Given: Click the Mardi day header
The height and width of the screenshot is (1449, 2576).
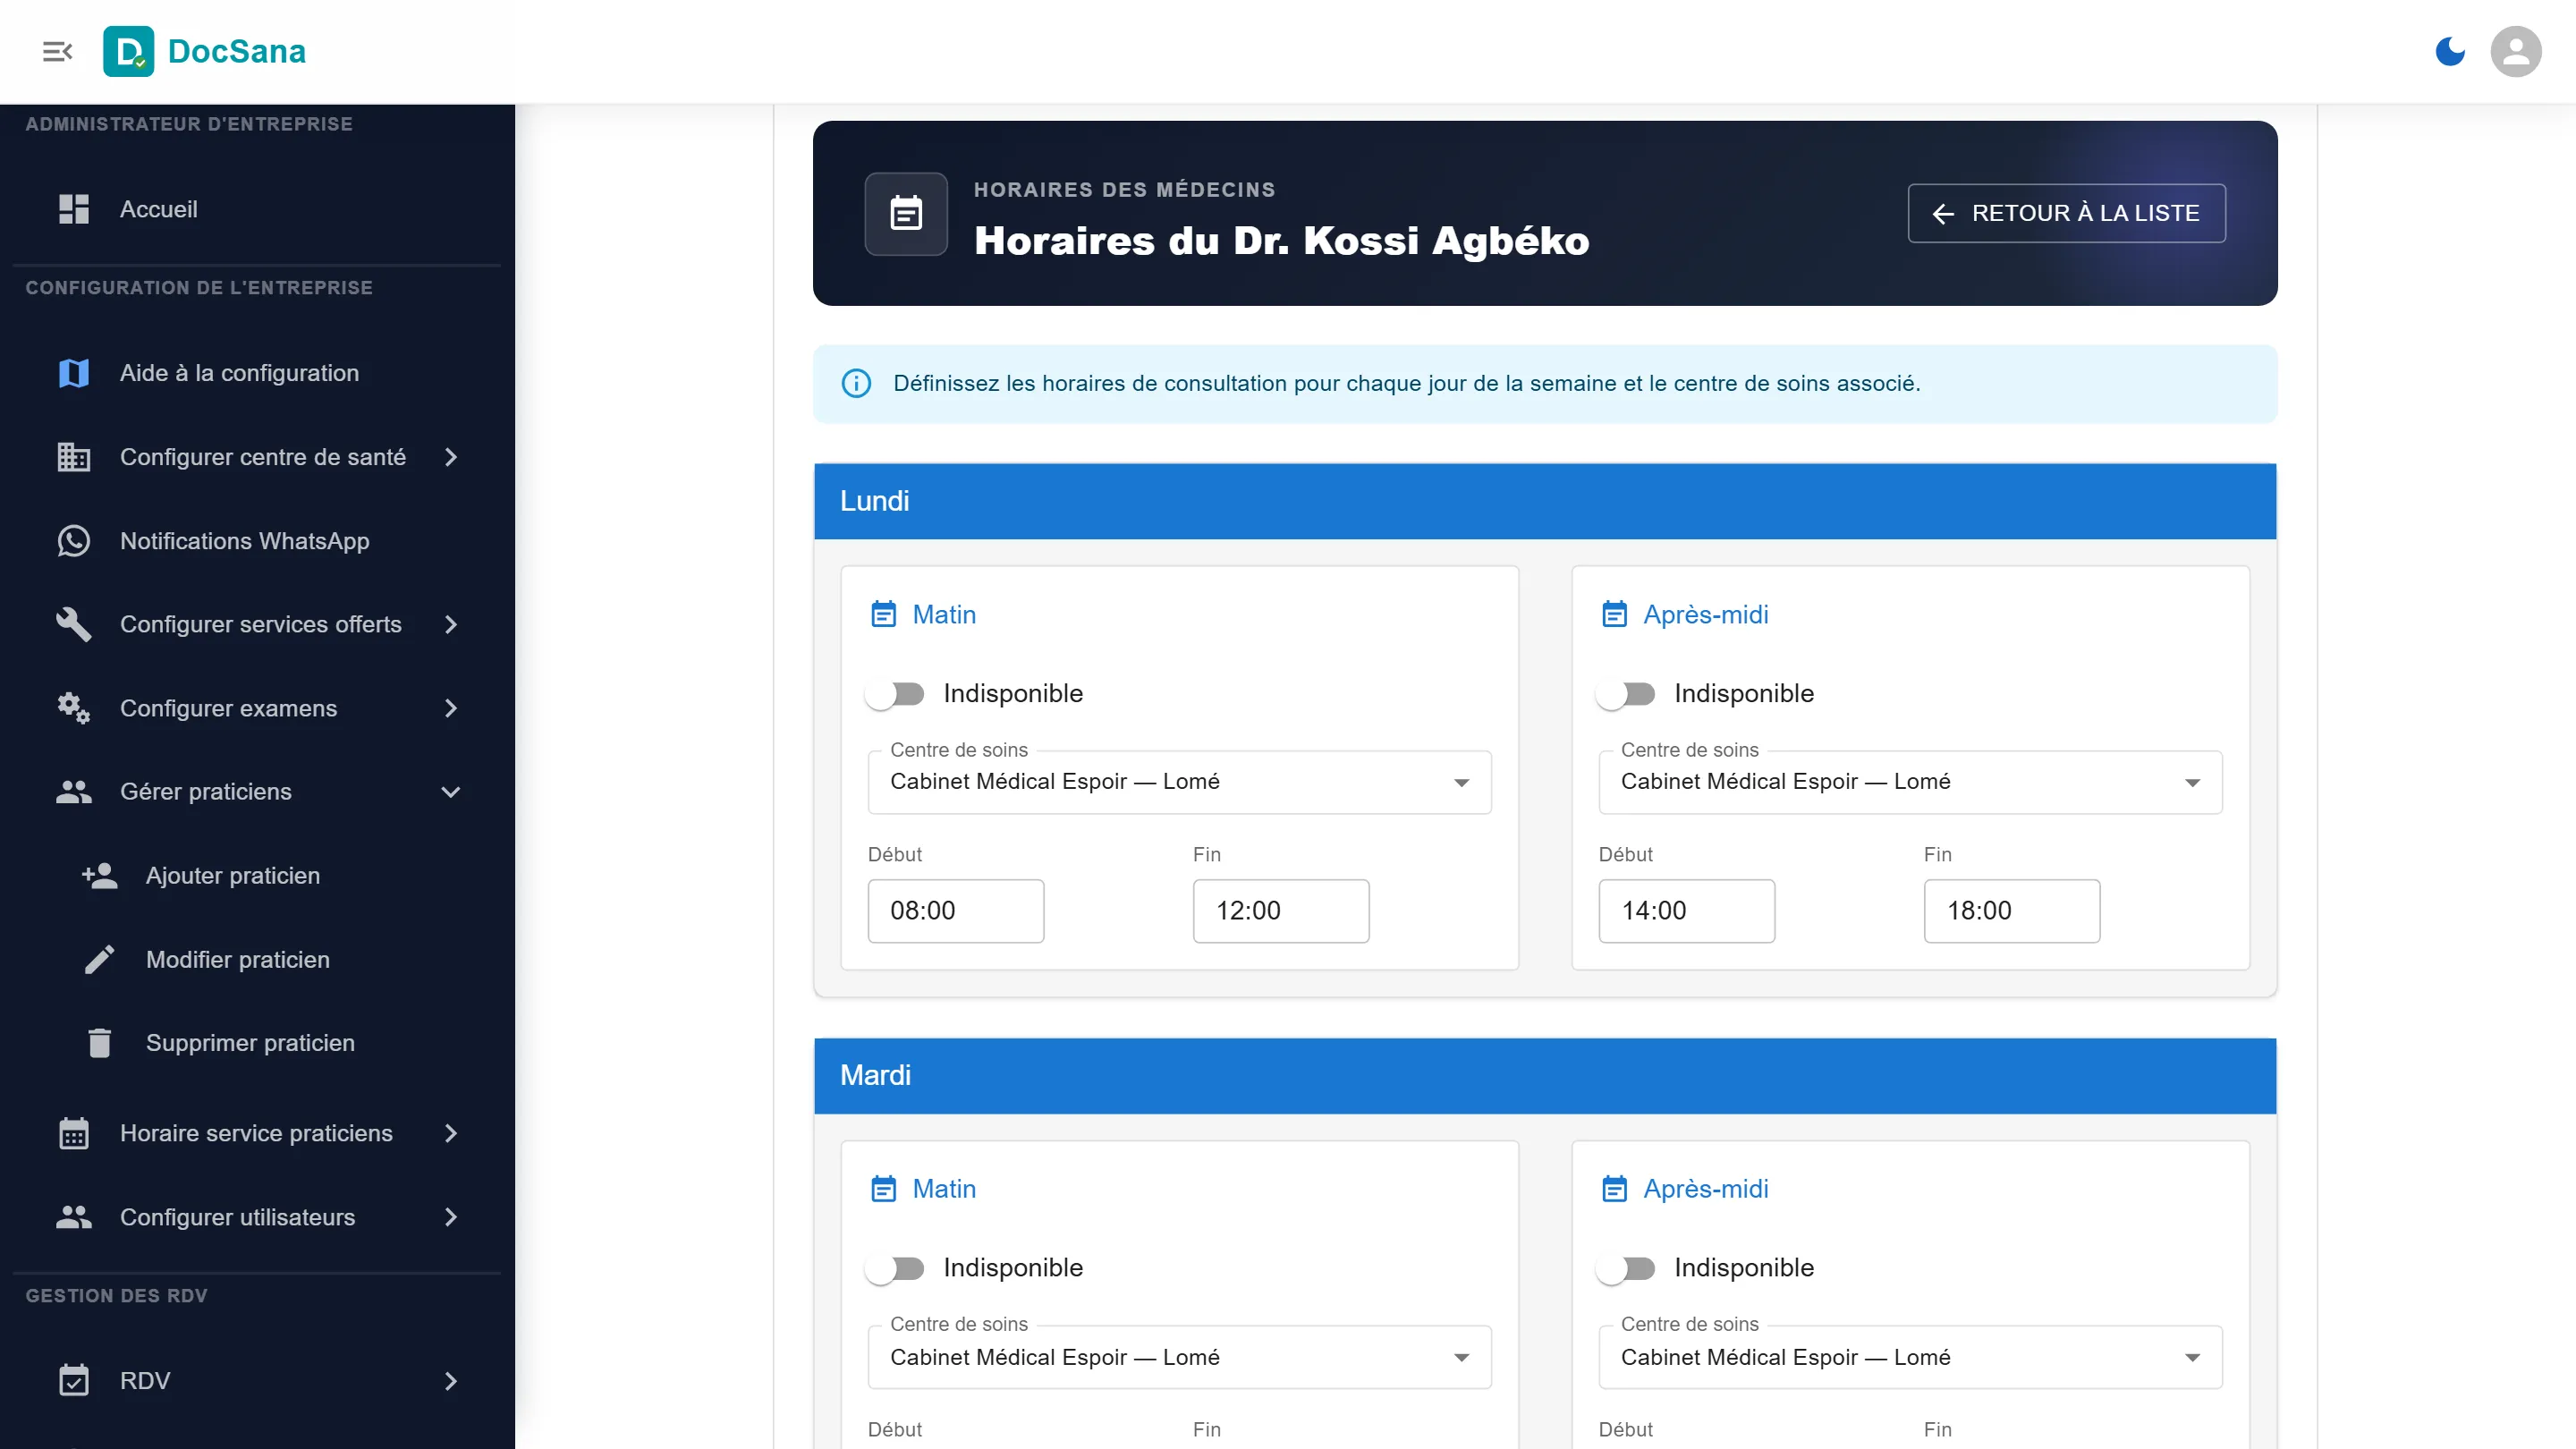Looking at the screenshot, I should (1545, 1076).
